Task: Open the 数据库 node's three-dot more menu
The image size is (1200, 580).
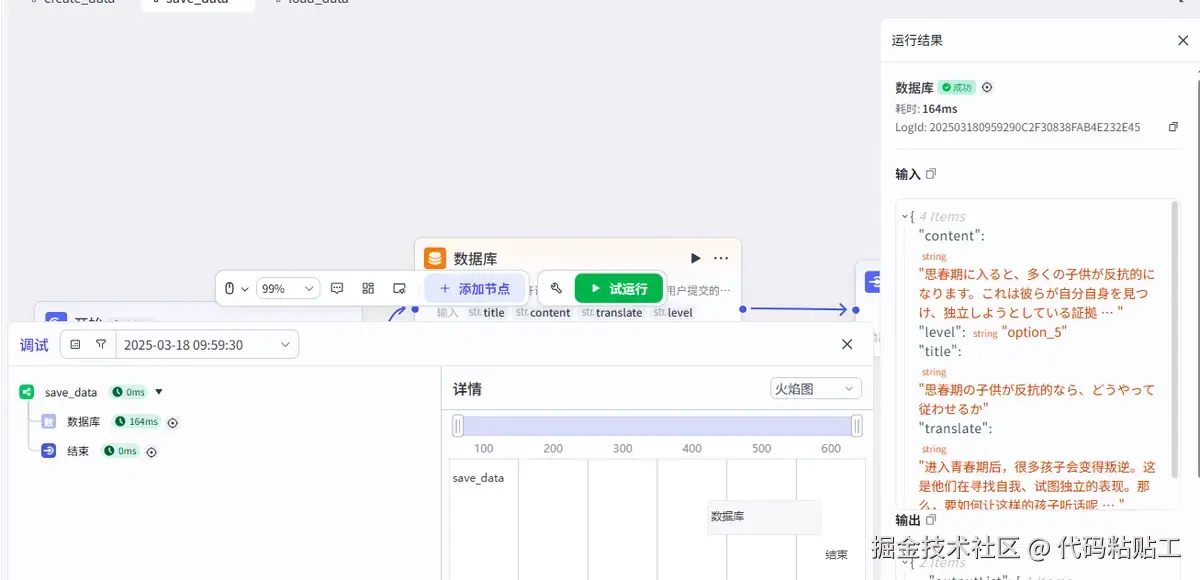Action: click(x=721, y=259)
